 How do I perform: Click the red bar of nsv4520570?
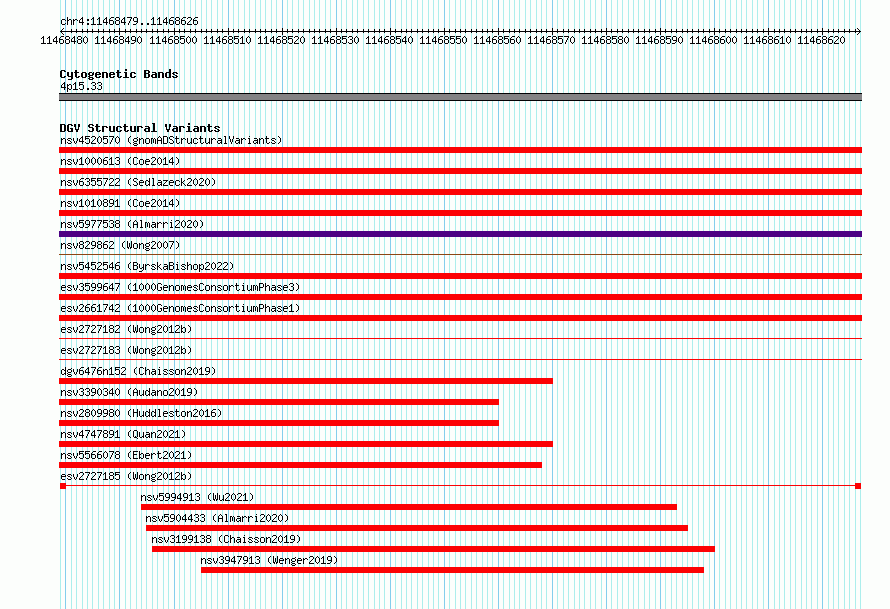pyautogui.click(x=460, y=150)
